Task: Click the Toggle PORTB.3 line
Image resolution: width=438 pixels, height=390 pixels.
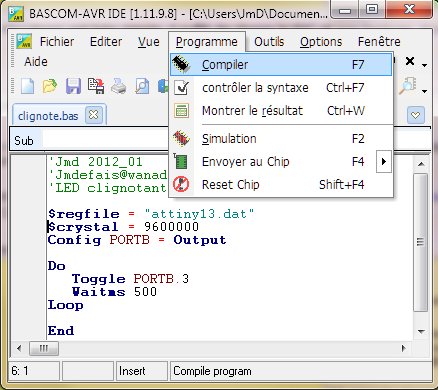Action: [130, 279]
